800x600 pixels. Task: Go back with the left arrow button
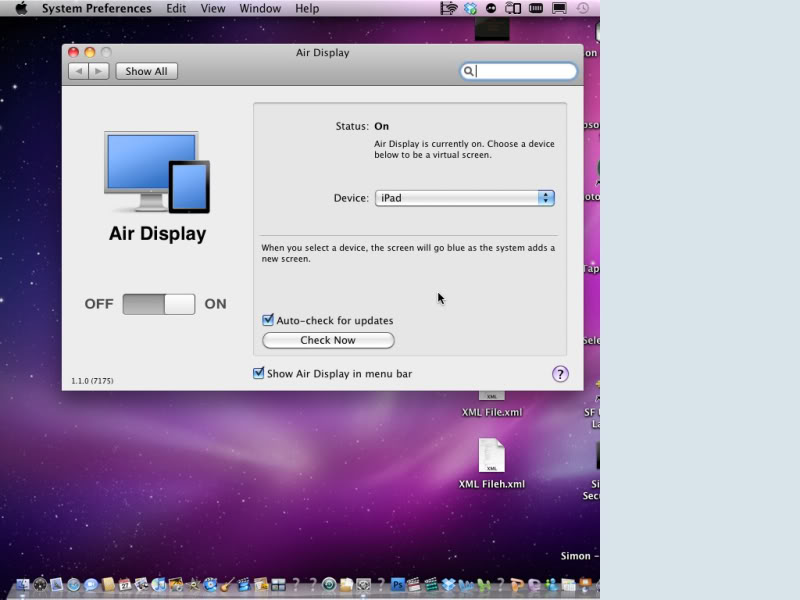(x=78, y=71)
